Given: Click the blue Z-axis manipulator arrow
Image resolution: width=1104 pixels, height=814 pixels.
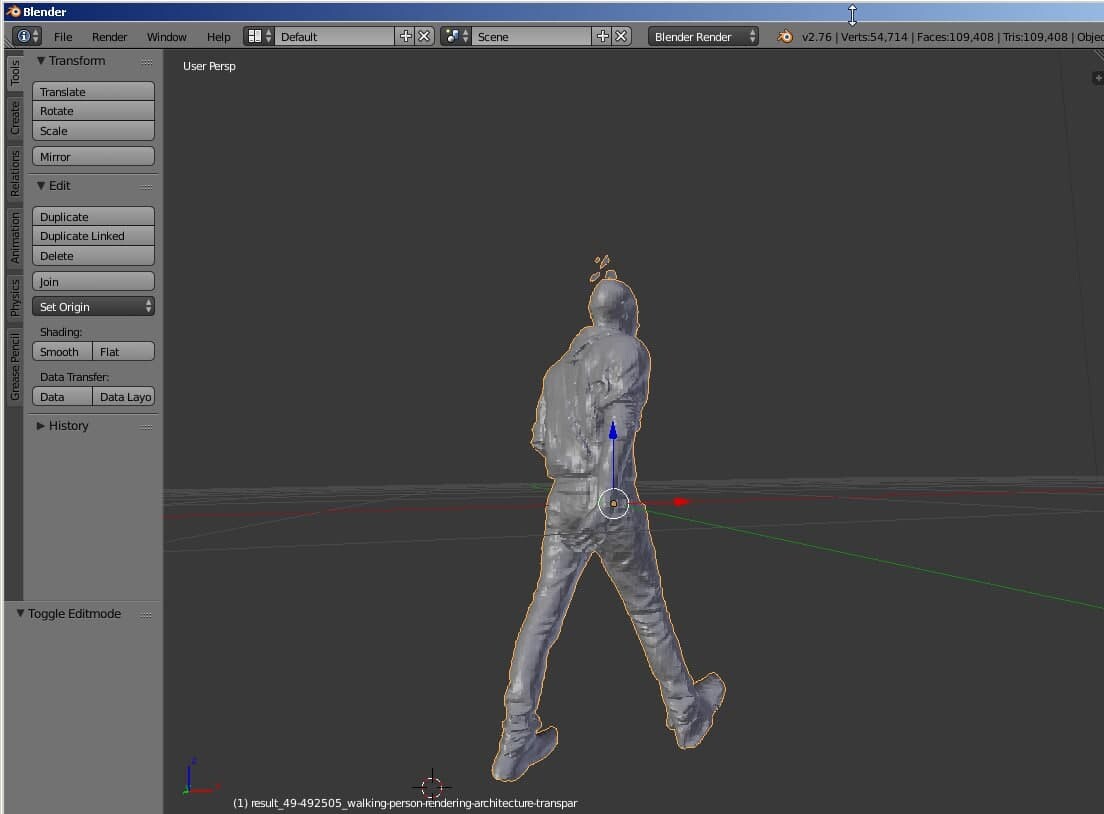Looking at the screenshot, I should pyautogui.click(x=613, y=431).
